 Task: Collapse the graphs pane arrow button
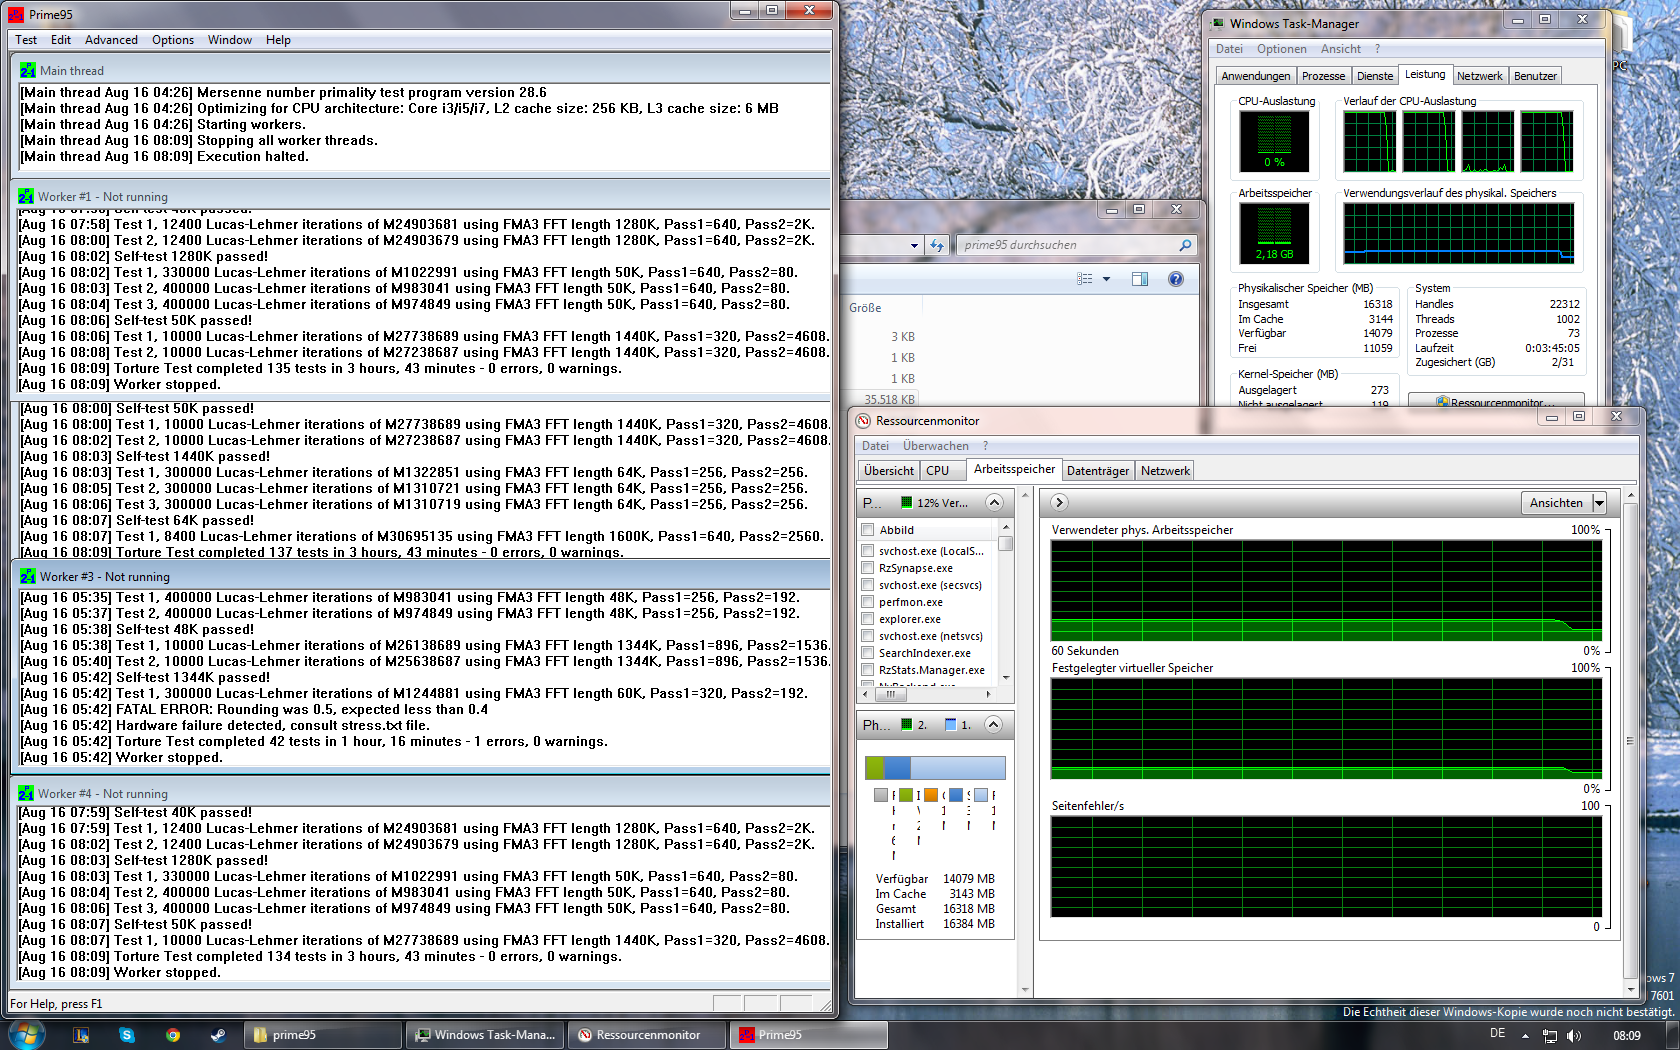click(x=1059, y=502)
